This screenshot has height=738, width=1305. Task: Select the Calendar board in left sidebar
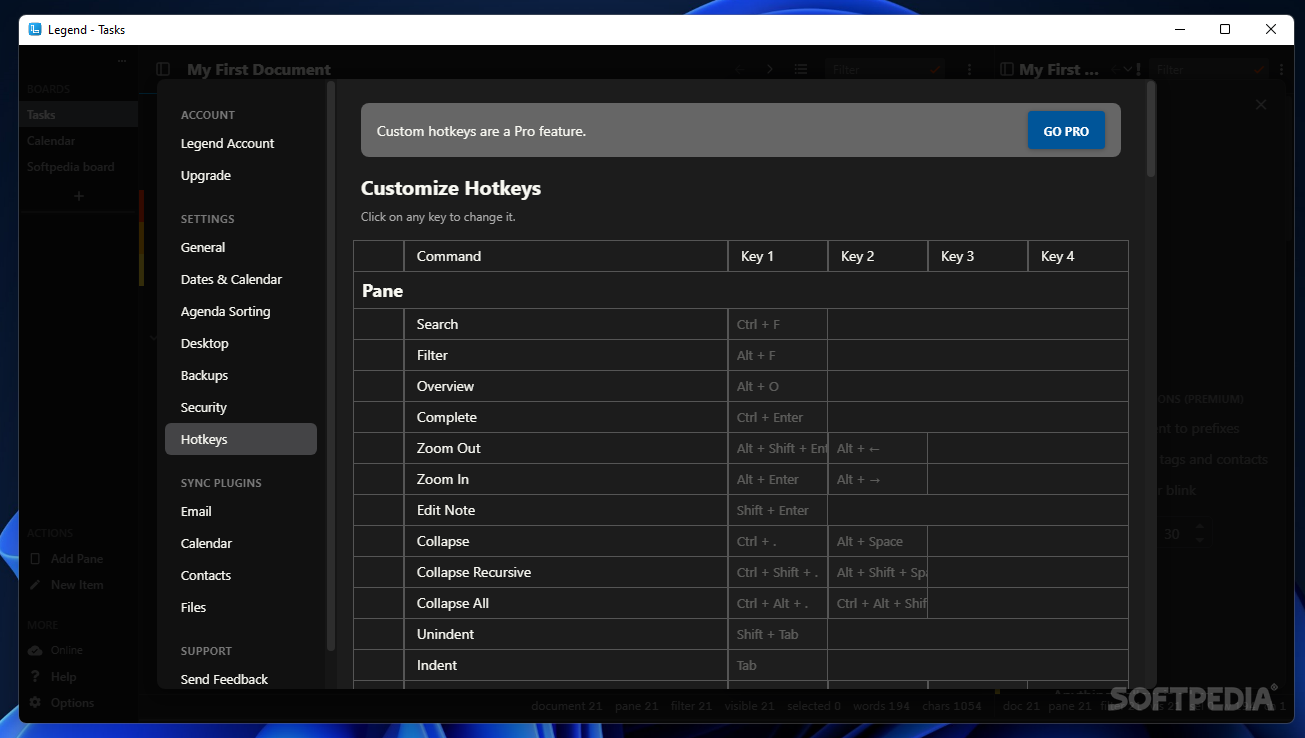pos(78,141)
